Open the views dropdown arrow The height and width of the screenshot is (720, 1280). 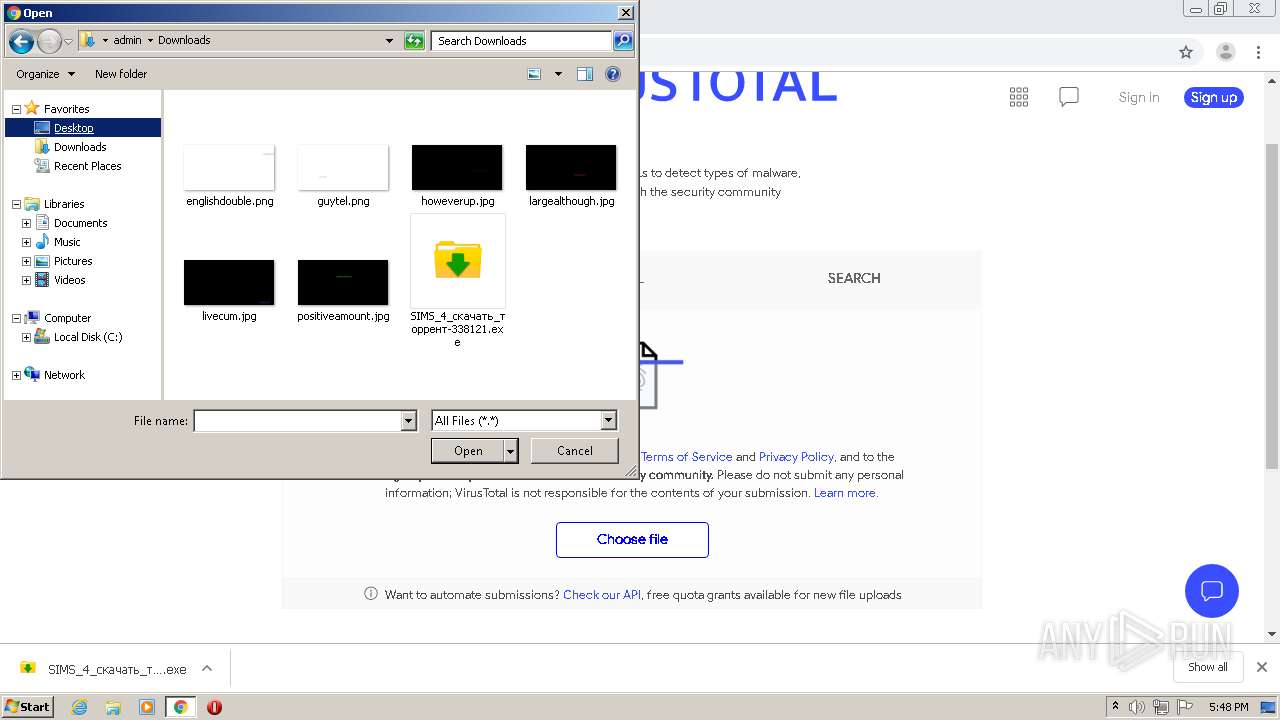coord(558,74)
